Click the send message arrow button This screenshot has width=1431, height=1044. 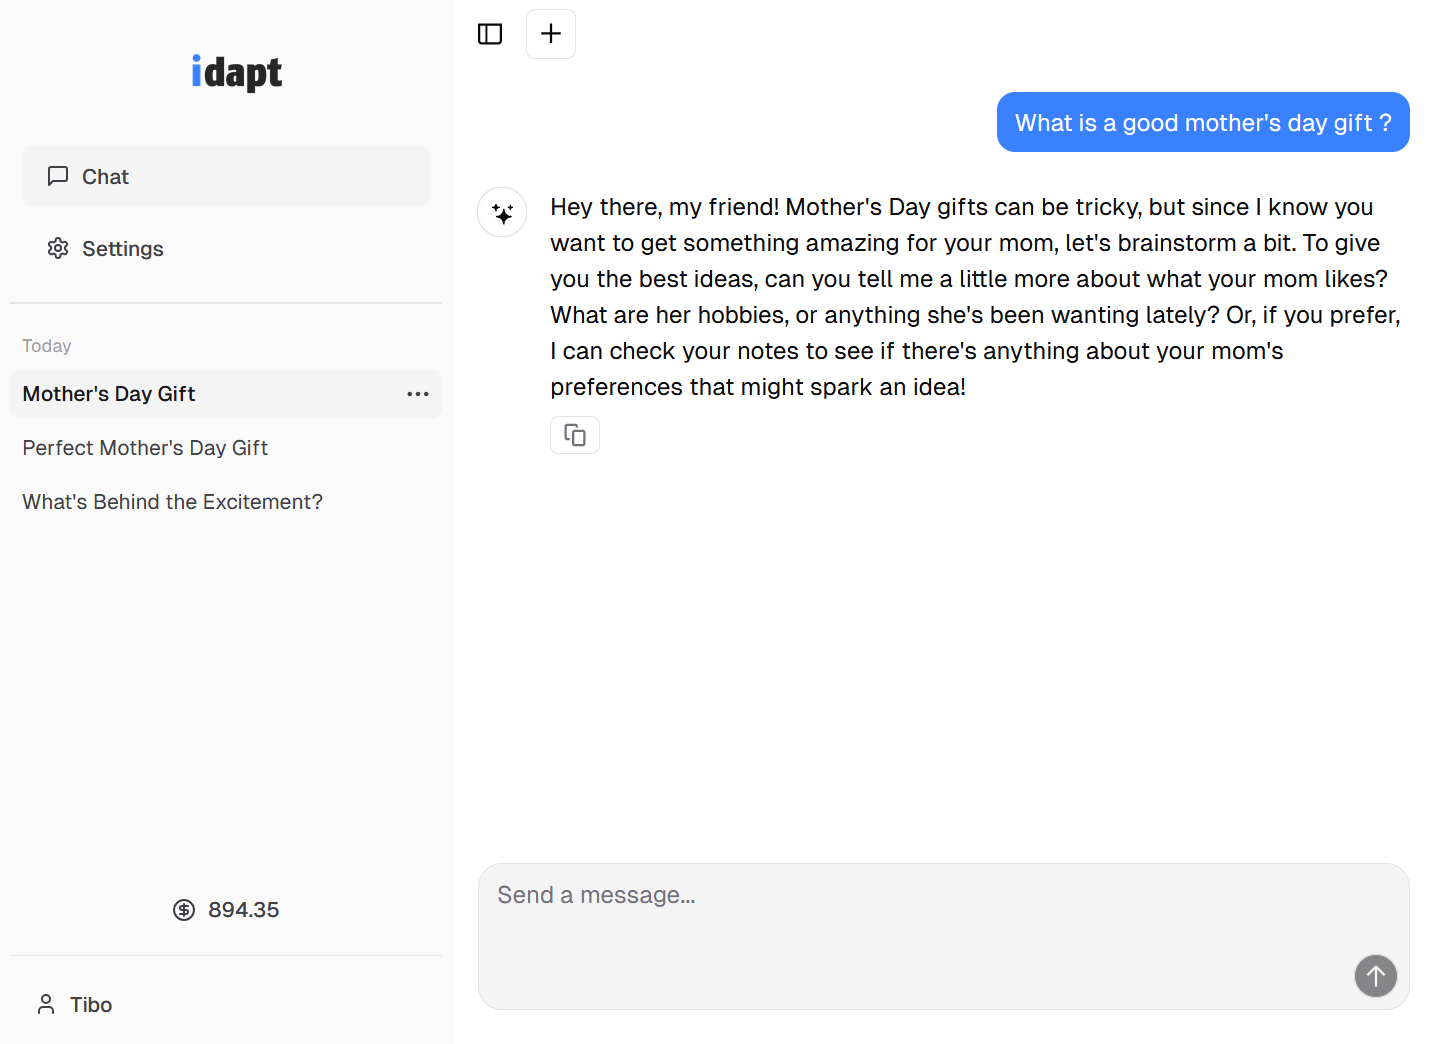1376,976
